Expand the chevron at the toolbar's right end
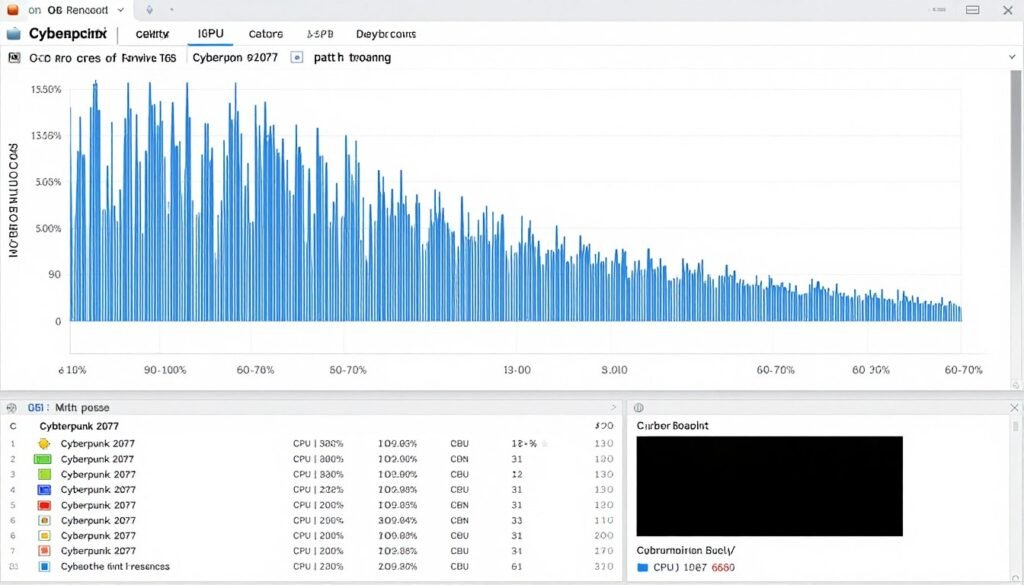The width and height of the screenshot is (1024, 585). click(1012, 57)
